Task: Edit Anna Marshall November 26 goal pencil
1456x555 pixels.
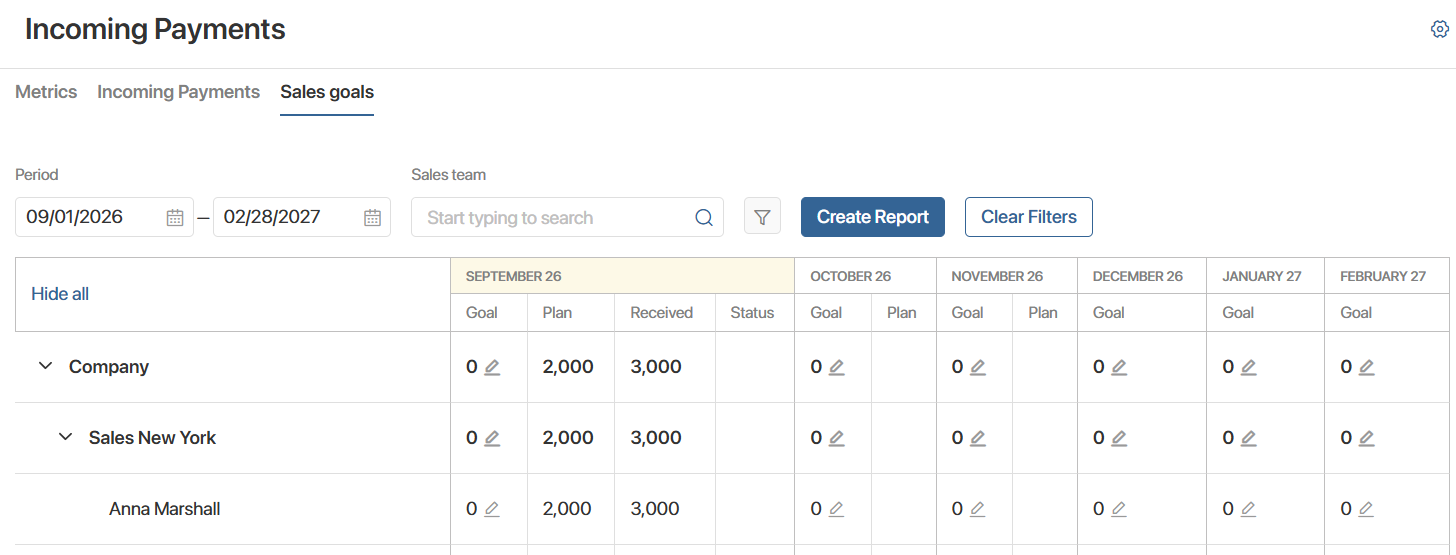Action: coord(978,509)
